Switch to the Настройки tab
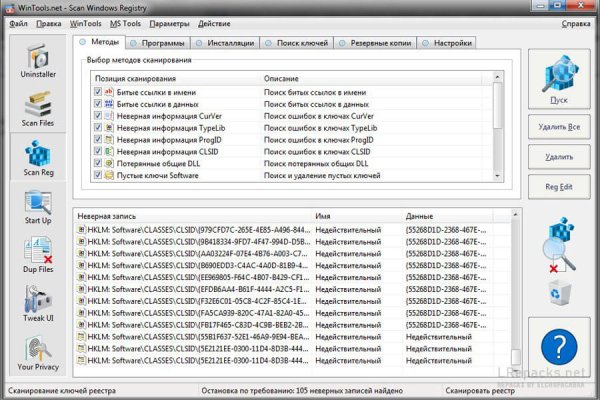The image size is (600, 400). point(447,43)
